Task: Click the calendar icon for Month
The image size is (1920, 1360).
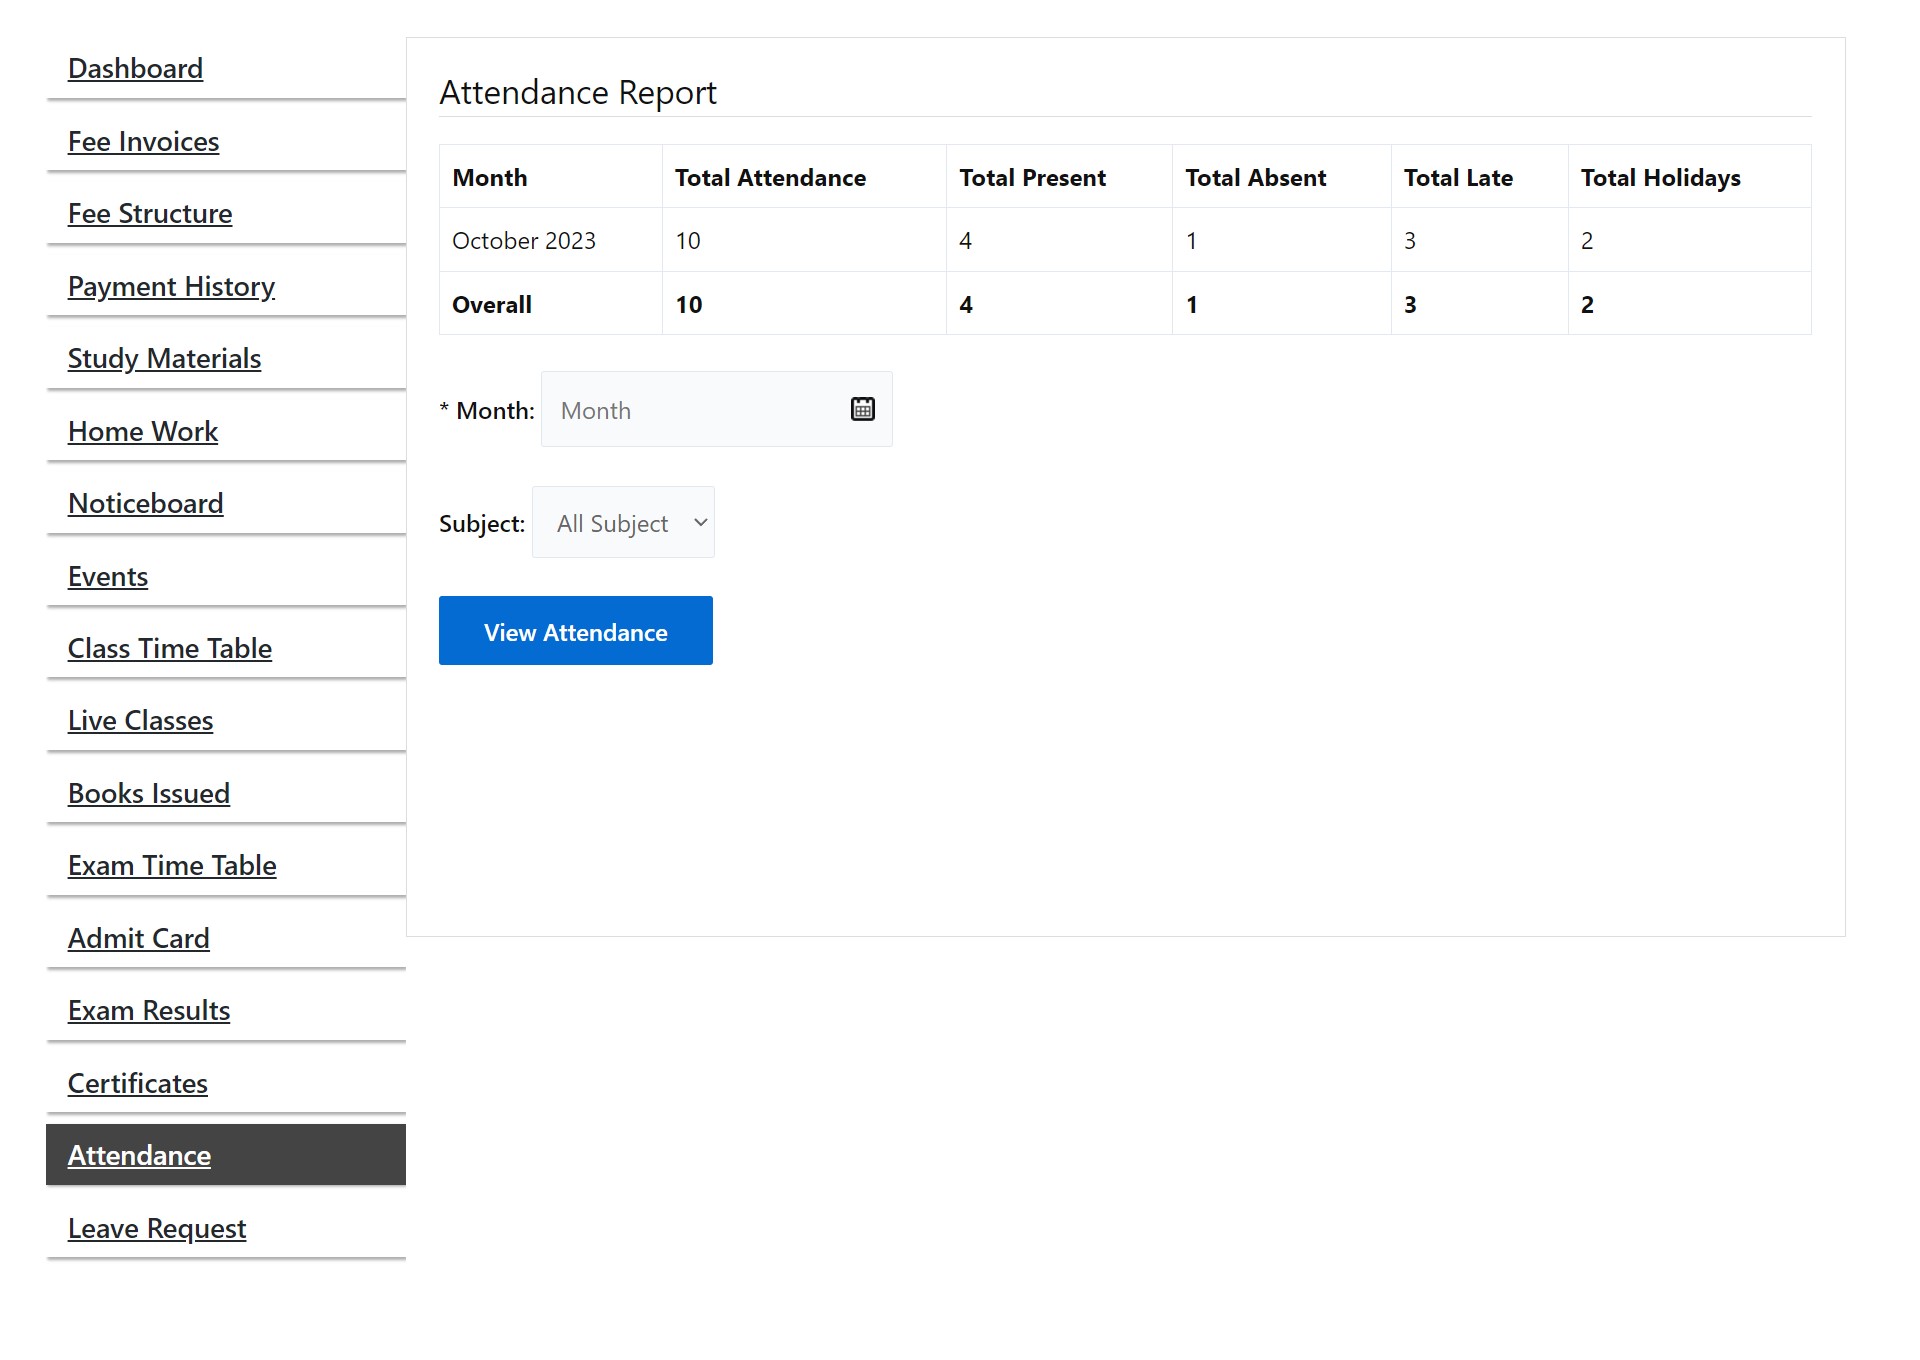Action: click(864, 409)
